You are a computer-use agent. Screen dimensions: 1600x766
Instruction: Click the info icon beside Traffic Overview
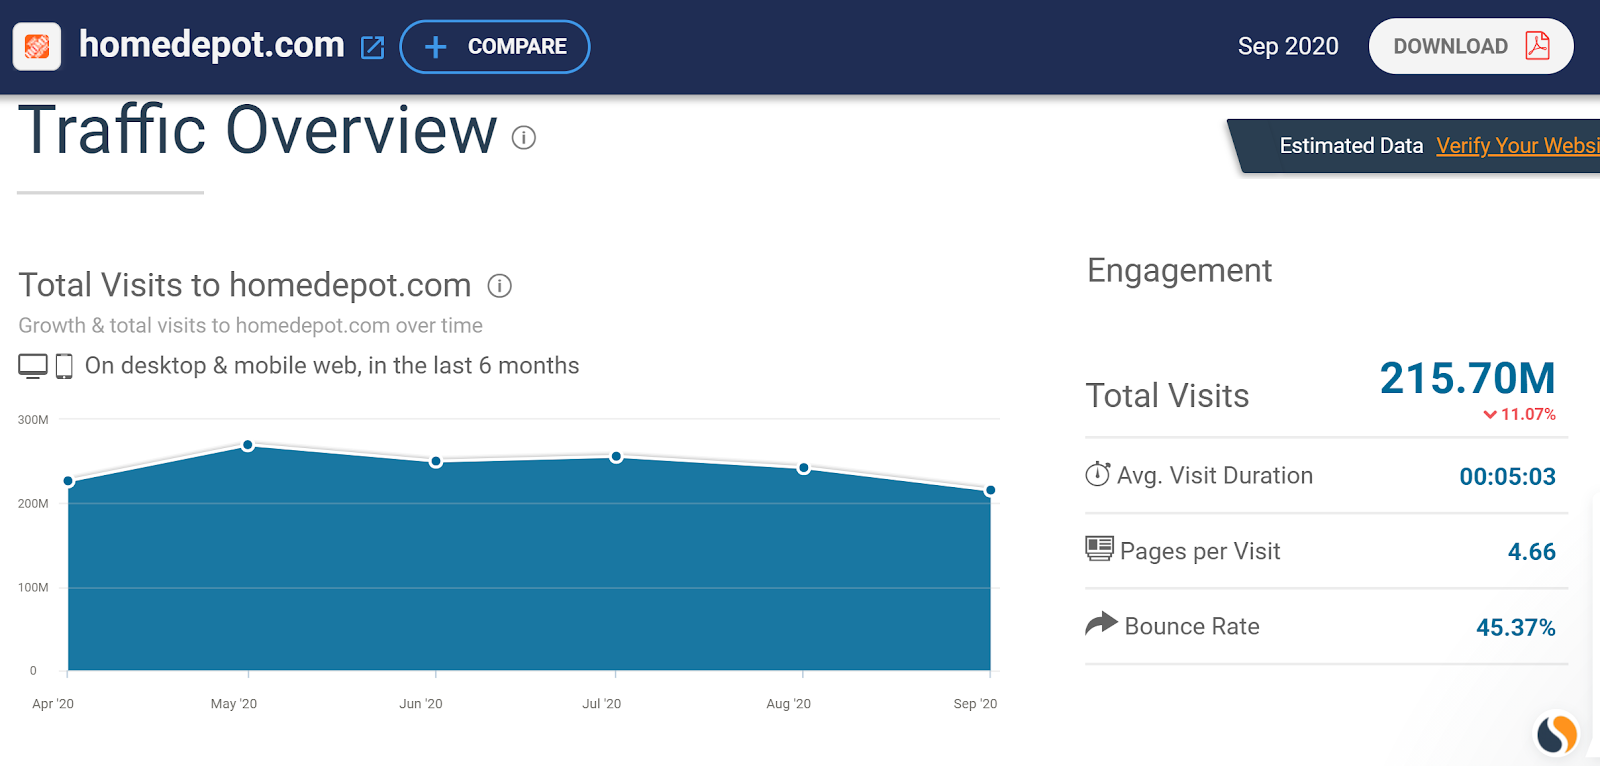(x=524, y=137)
